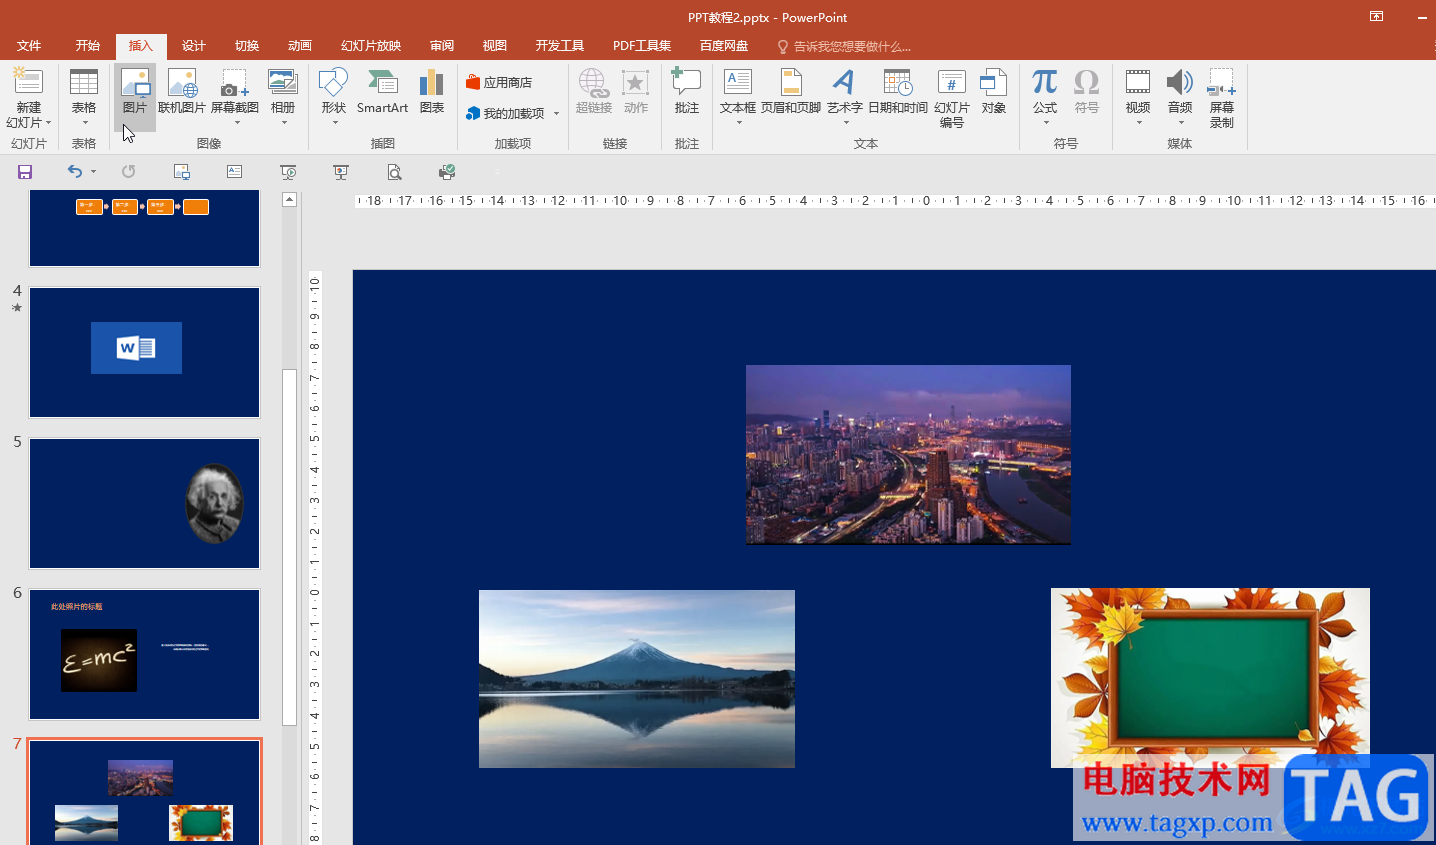Select slide 7 thumbnail with three pictures
The width and height of the screenshot is (1436, 845).
pos(145,793)
